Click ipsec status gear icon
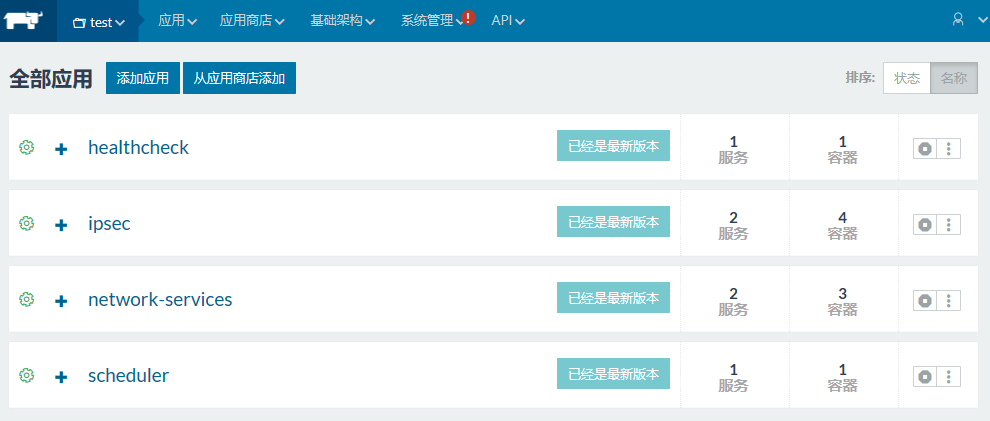 coord(26,223)
